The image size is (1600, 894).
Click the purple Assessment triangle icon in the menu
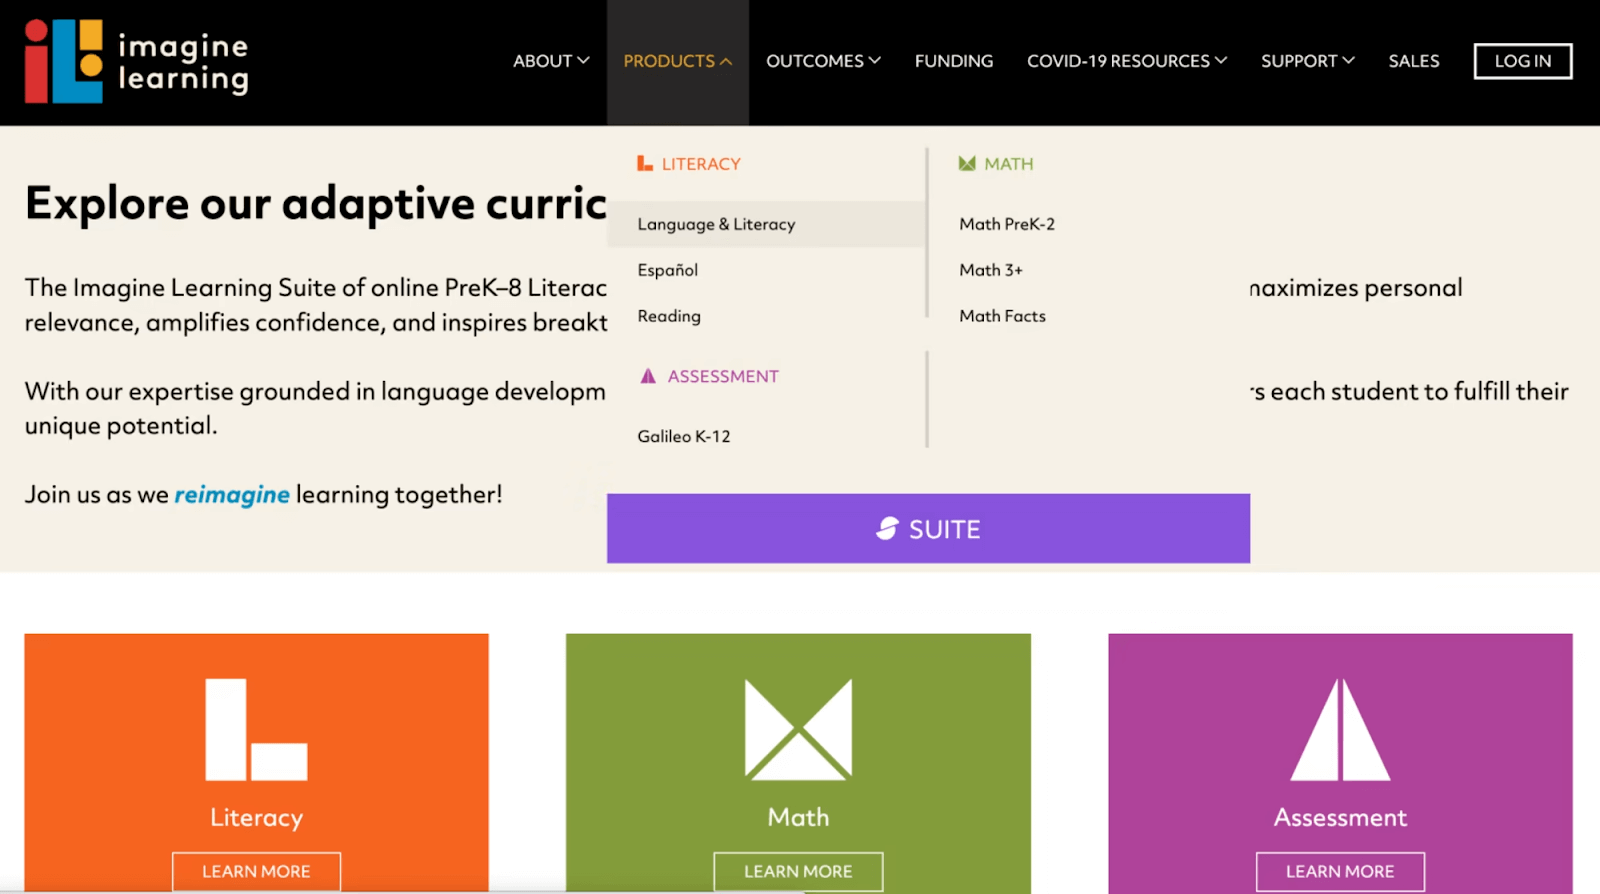click(x=648, y=376)
